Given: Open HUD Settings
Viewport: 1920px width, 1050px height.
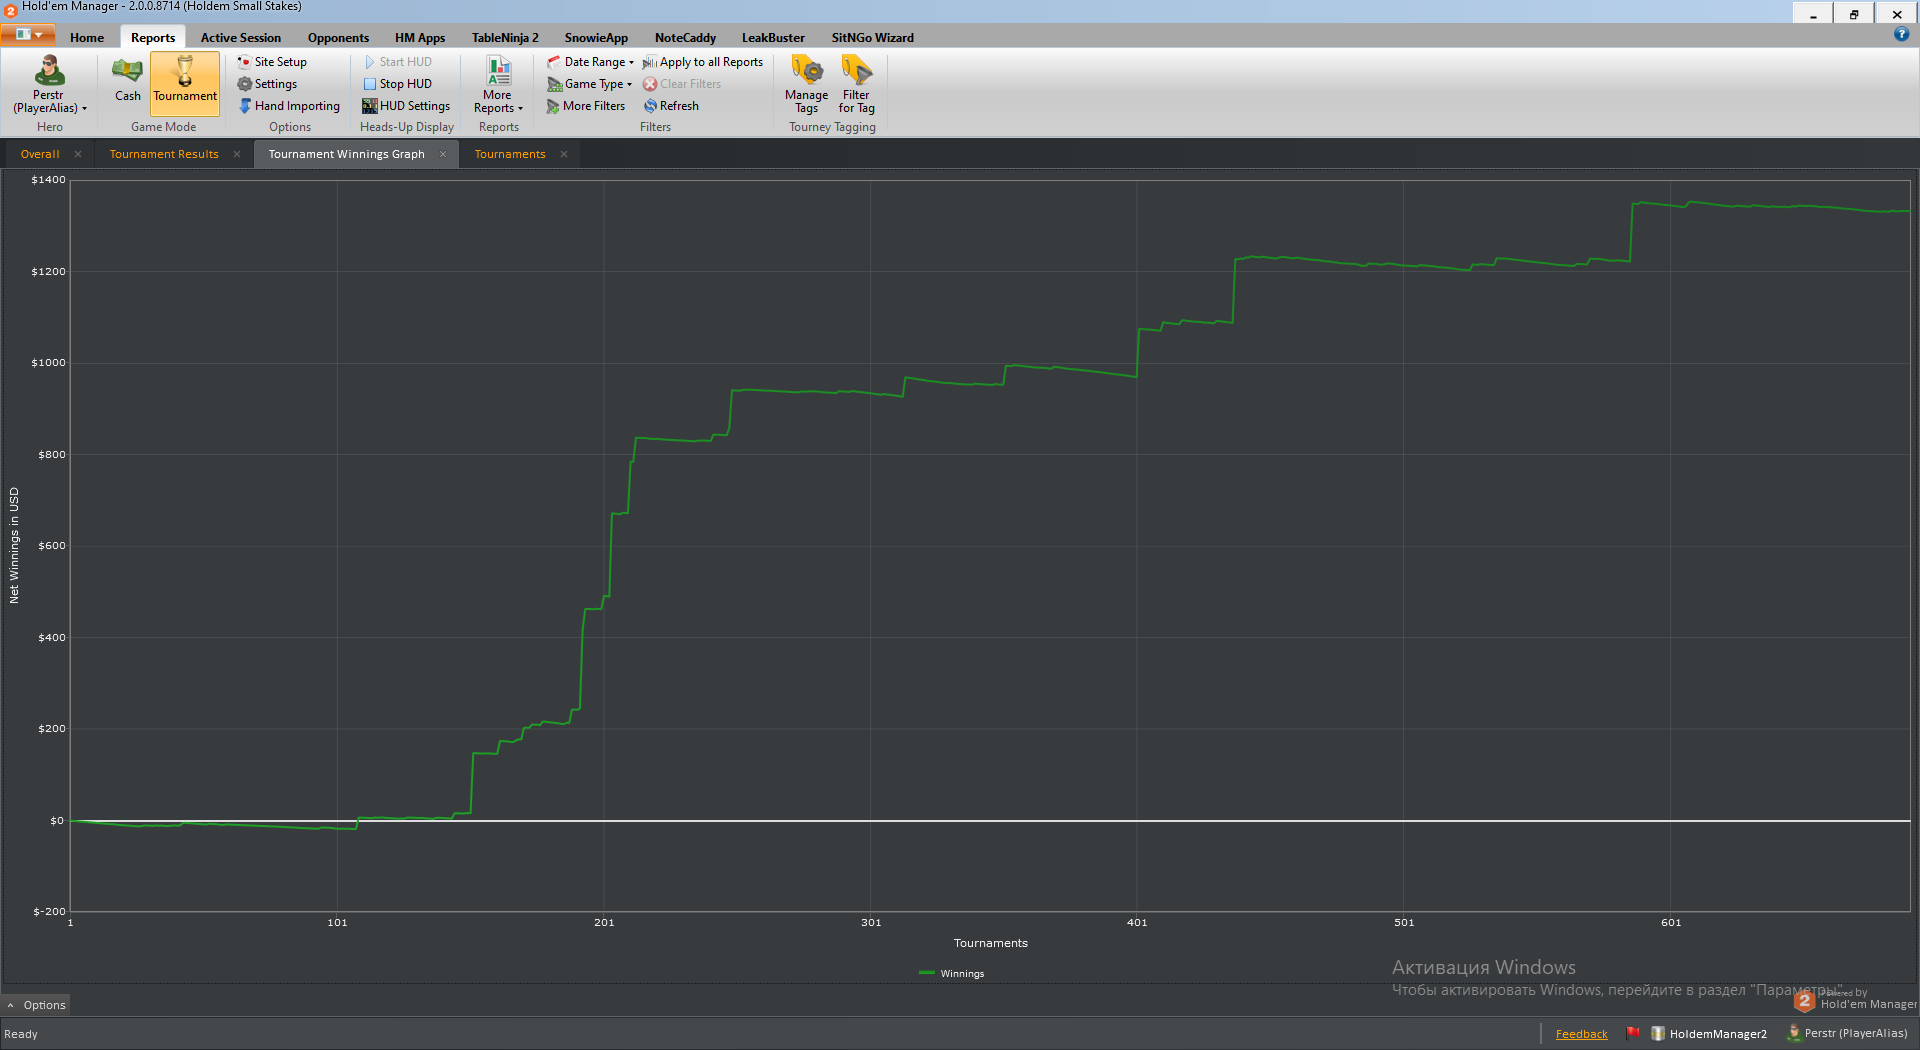Looking at the screenshot, I should click(x=406, y=106).
